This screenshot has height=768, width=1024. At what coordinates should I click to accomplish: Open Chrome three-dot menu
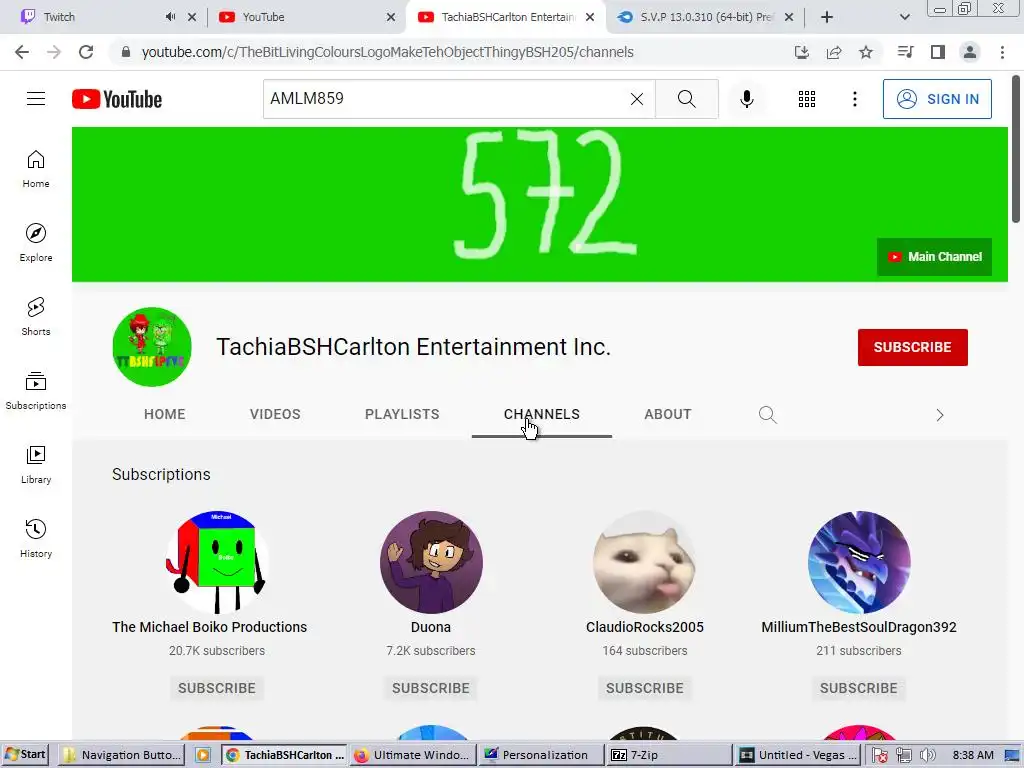(x=1002, y=52)
